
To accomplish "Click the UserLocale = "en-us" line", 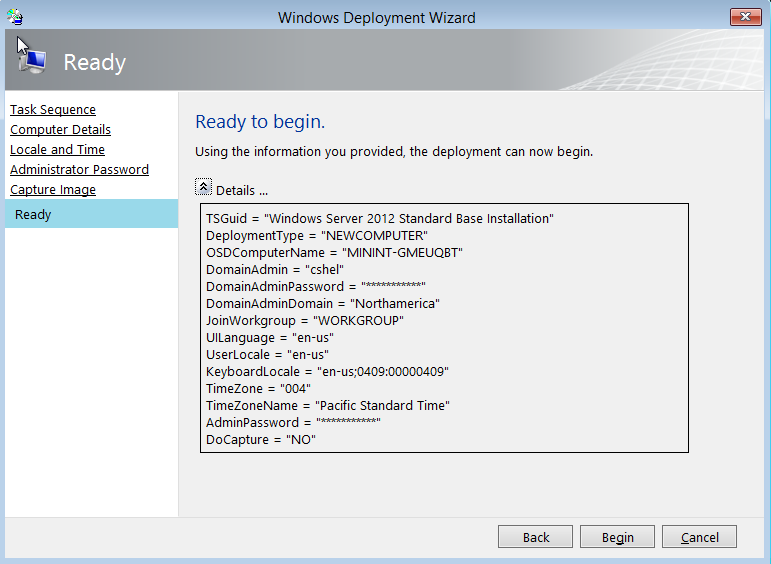I will click(x=267, y=355).
